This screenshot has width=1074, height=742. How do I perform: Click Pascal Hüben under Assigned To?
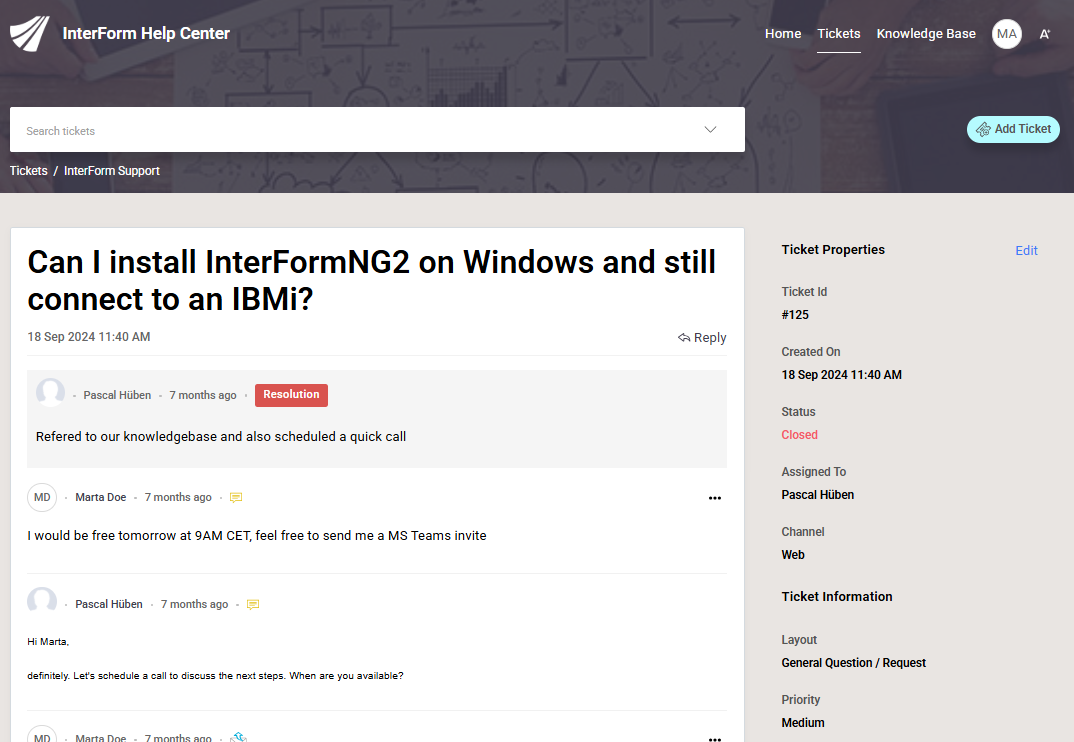[818, 495]
